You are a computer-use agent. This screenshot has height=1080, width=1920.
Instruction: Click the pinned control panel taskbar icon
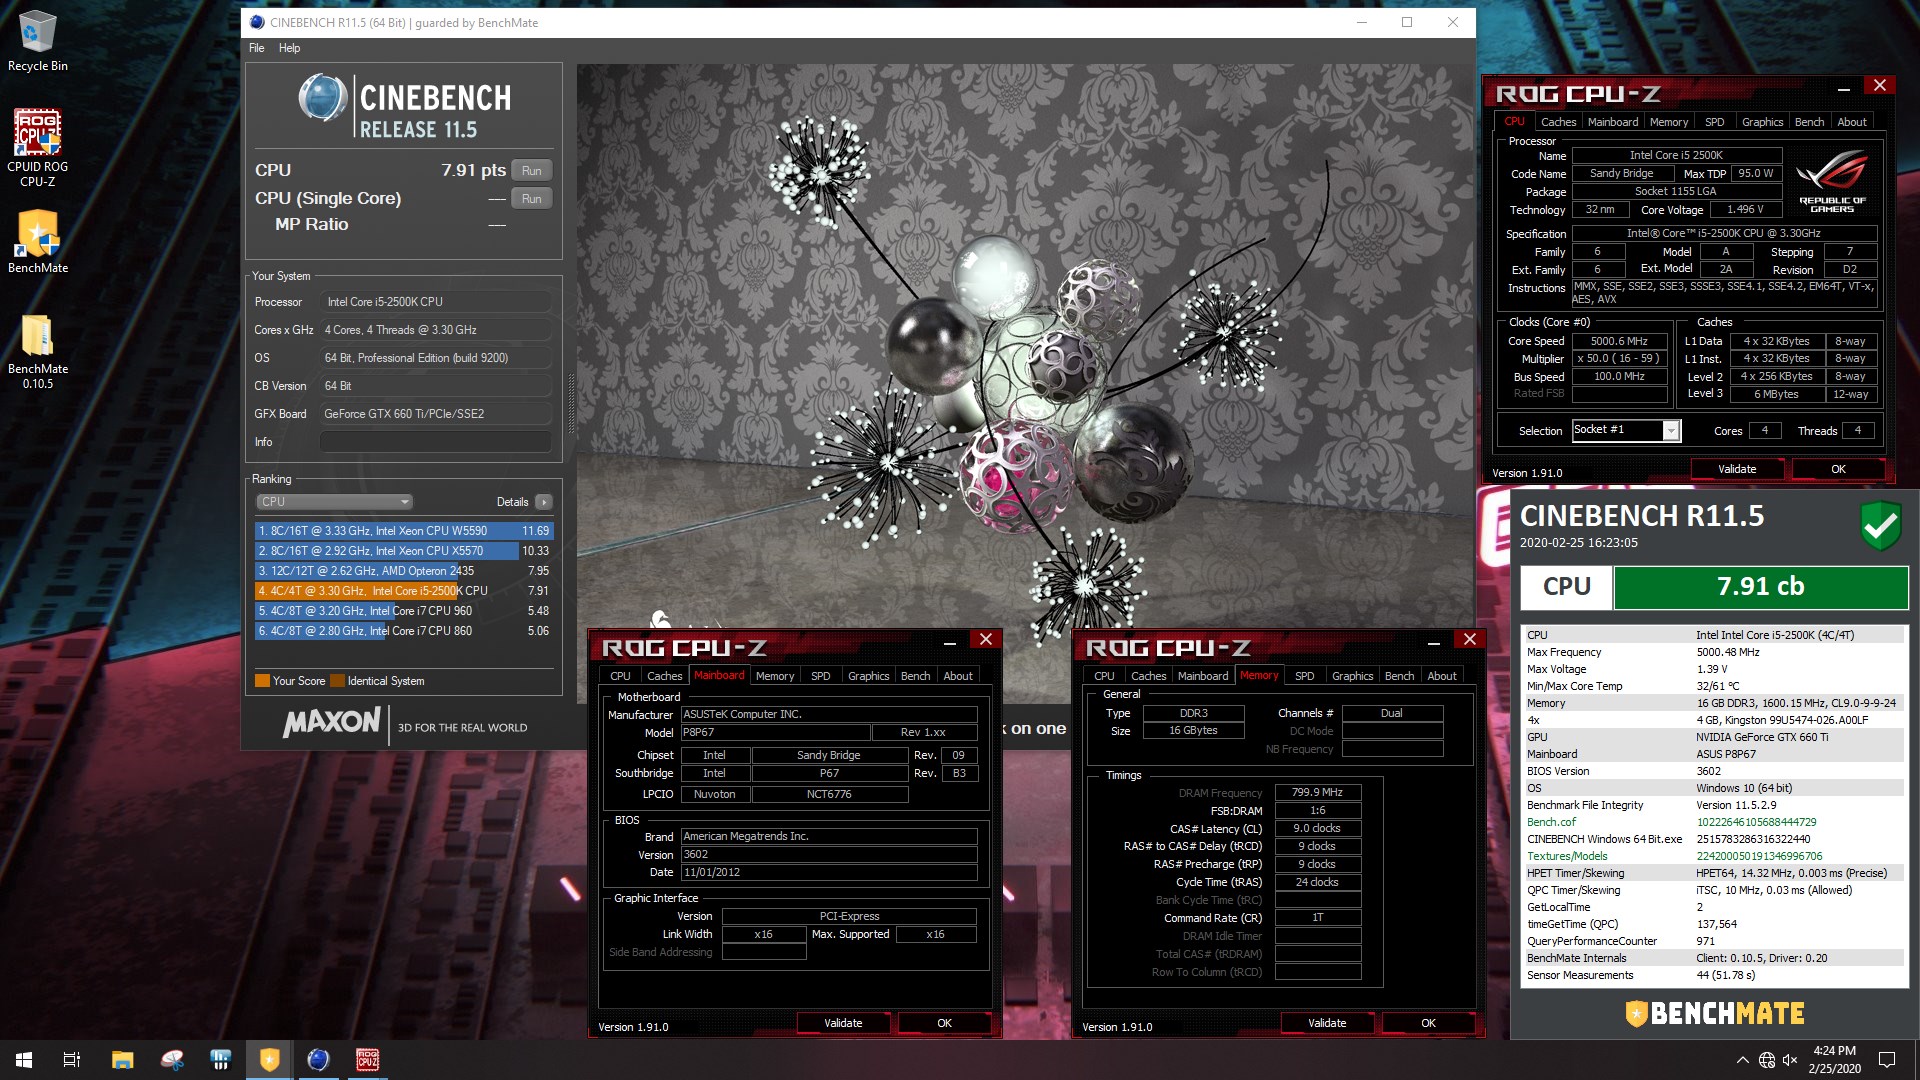coord(221,1060)
